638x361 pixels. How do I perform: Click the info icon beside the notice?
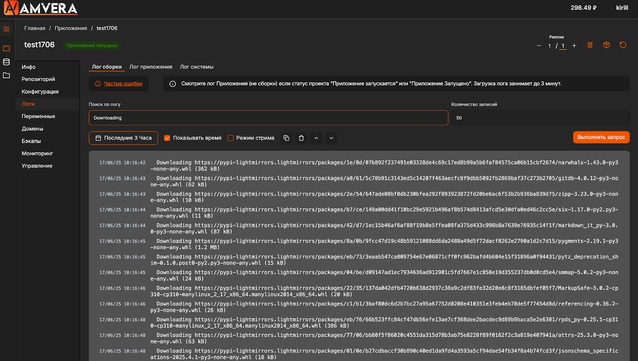[x=173, y=84]
